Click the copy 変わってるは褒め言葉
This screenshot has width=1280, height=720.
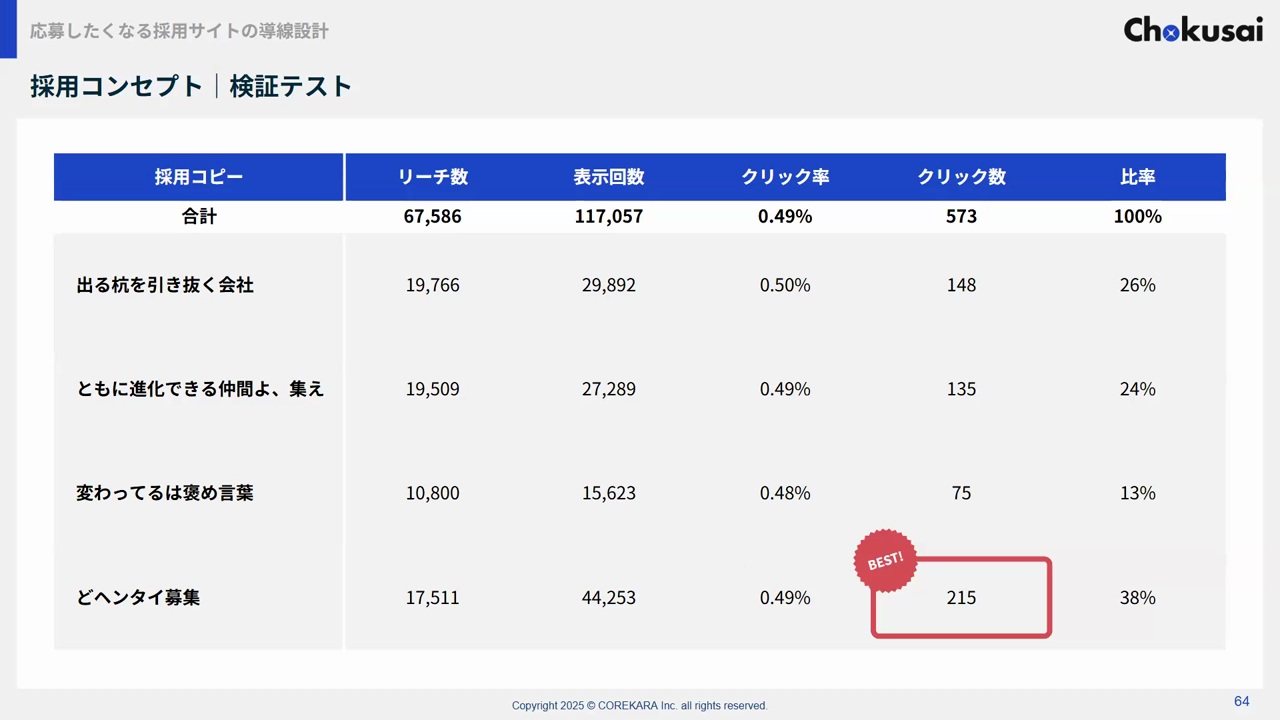[x=165, y=493]
